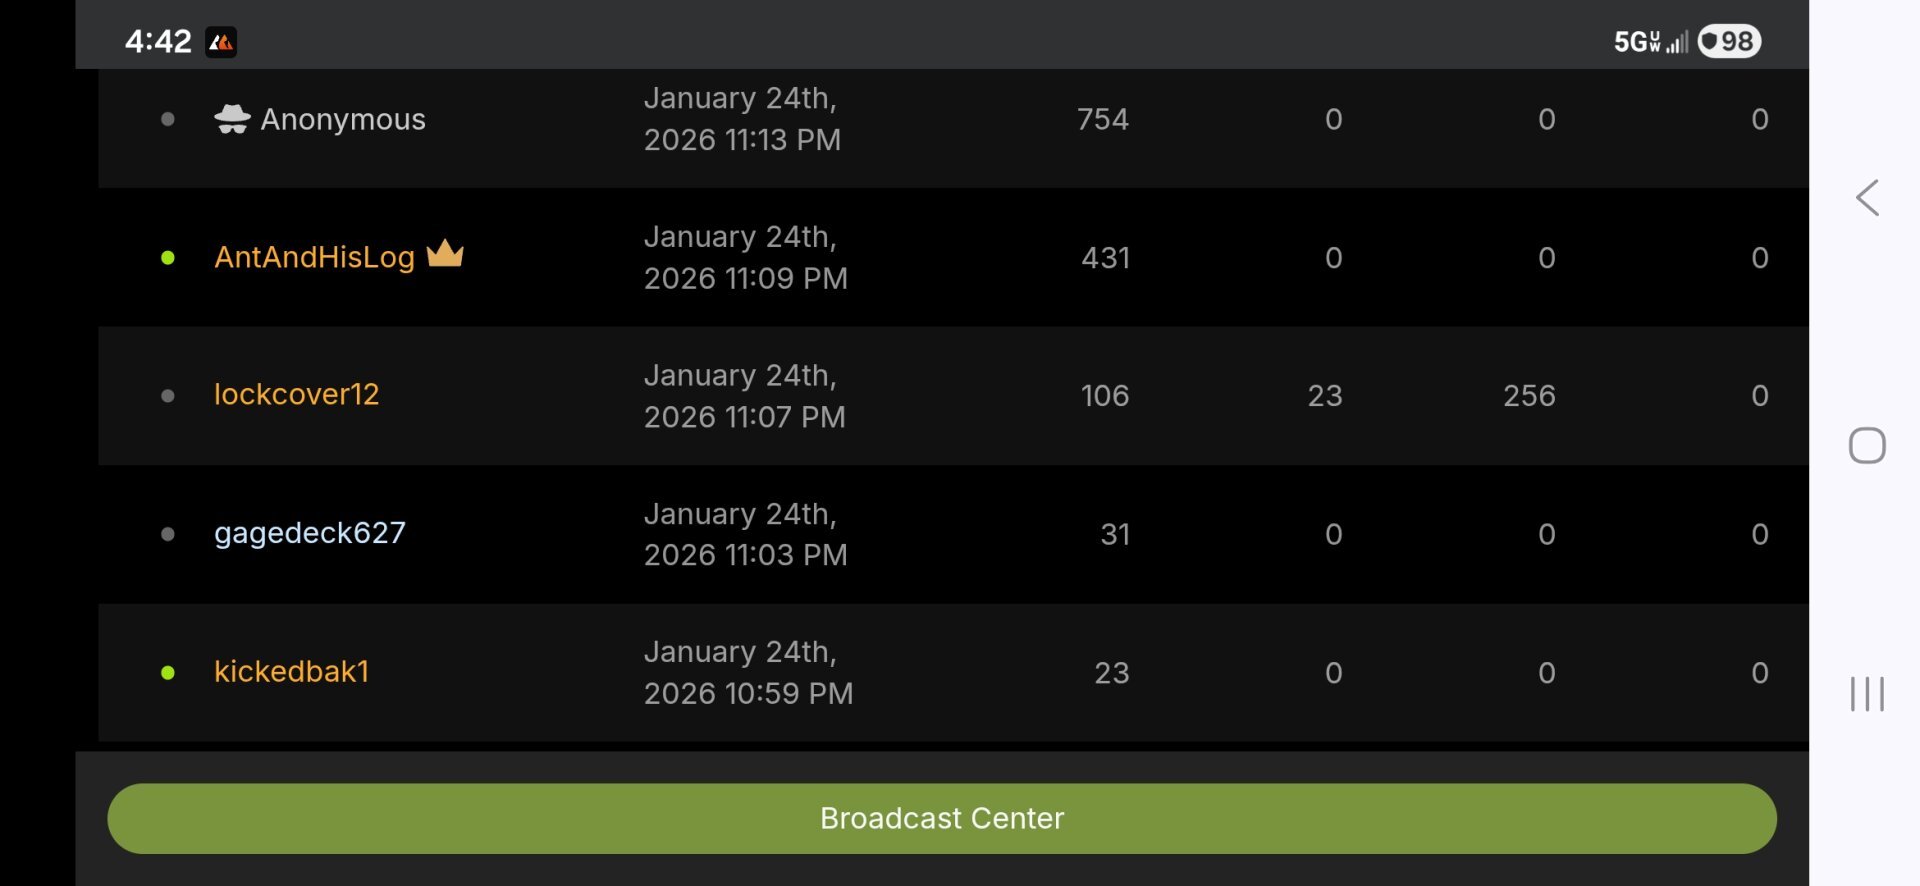Screen dimensions: 1920x886
Task: Tap the Anonymous incognito hat icon
Action: point(232,119)
